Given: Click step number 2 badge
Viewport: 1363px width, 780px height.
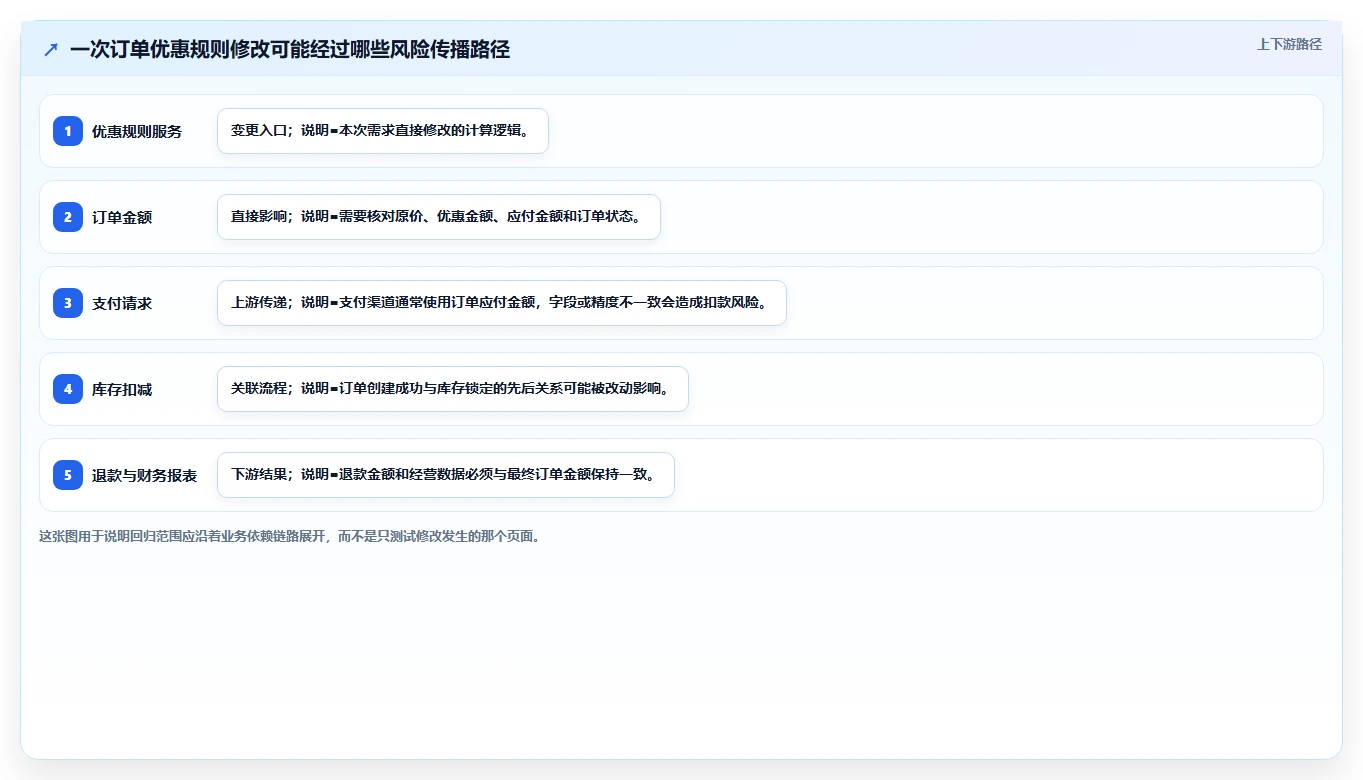Looking at the screenshot, I should pos(68,217).
